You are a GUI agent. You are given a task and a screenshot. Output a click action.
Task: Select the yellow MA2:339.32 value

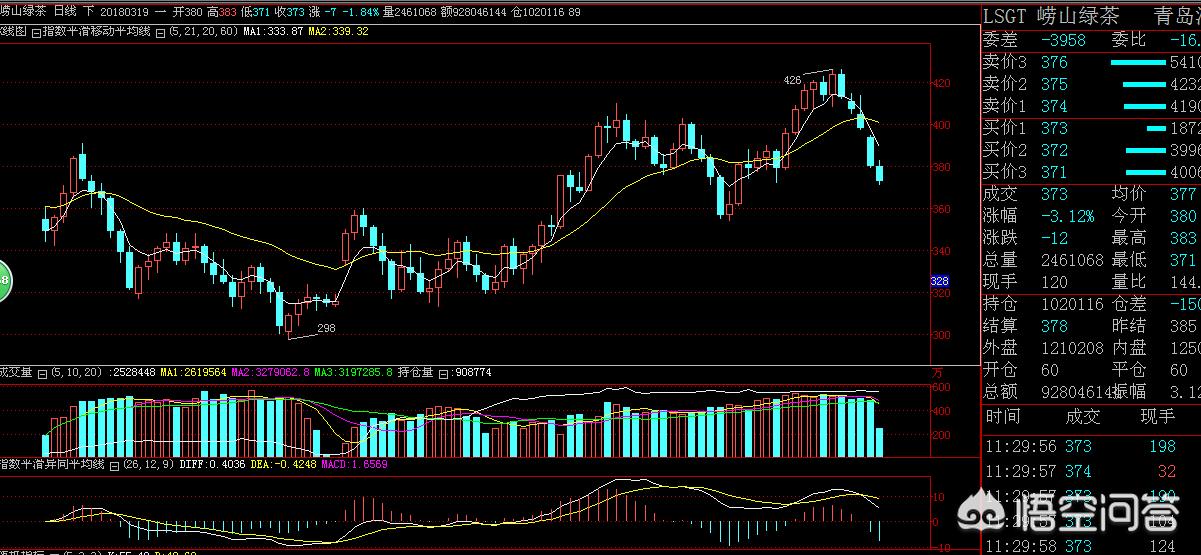tap(338, 31)
